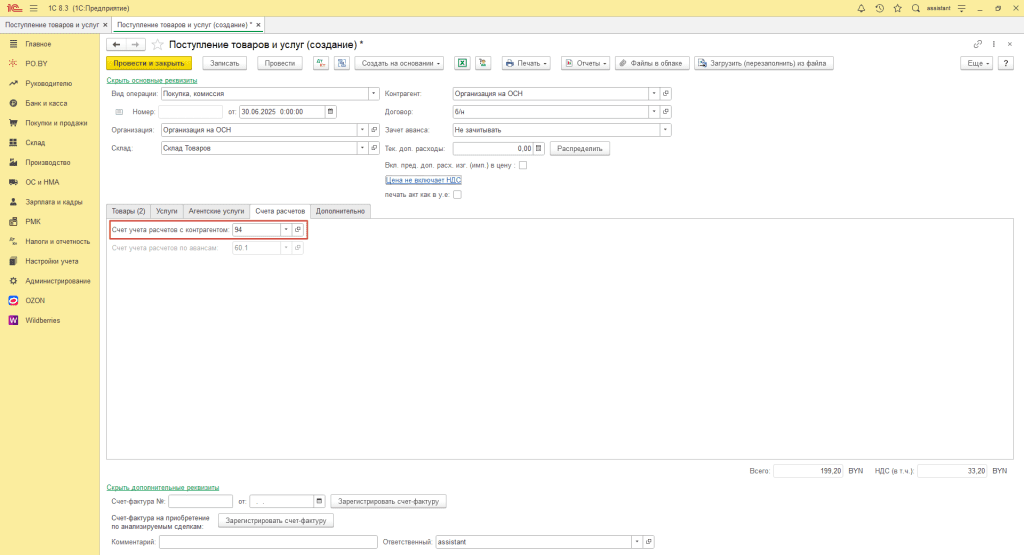Click Цена не включает НДС link
Viewport: 1024px width, 555px height.
tap(423, 180)
